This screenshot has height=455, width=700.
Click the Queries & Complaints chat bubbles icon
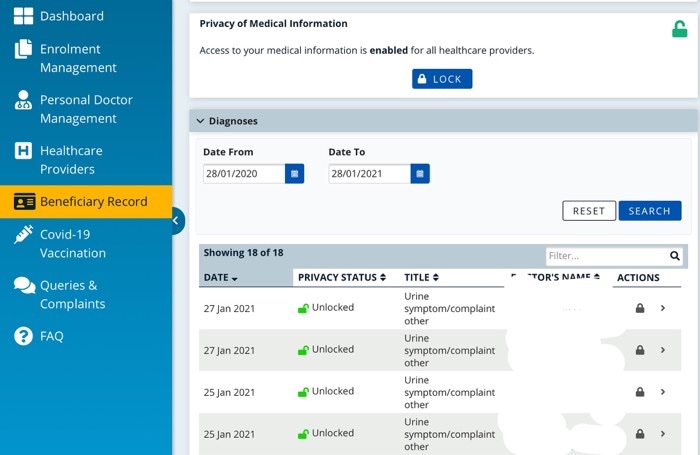(x=24, y=285)
